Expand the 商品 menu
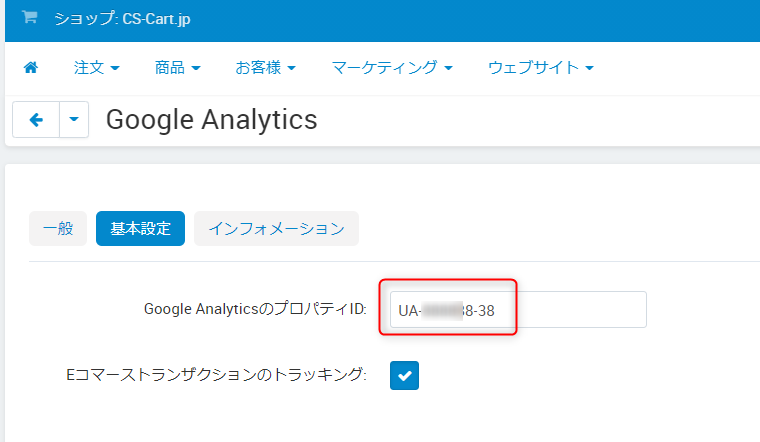760x442 pixels. pyautogui.click(x=177, y=68)
